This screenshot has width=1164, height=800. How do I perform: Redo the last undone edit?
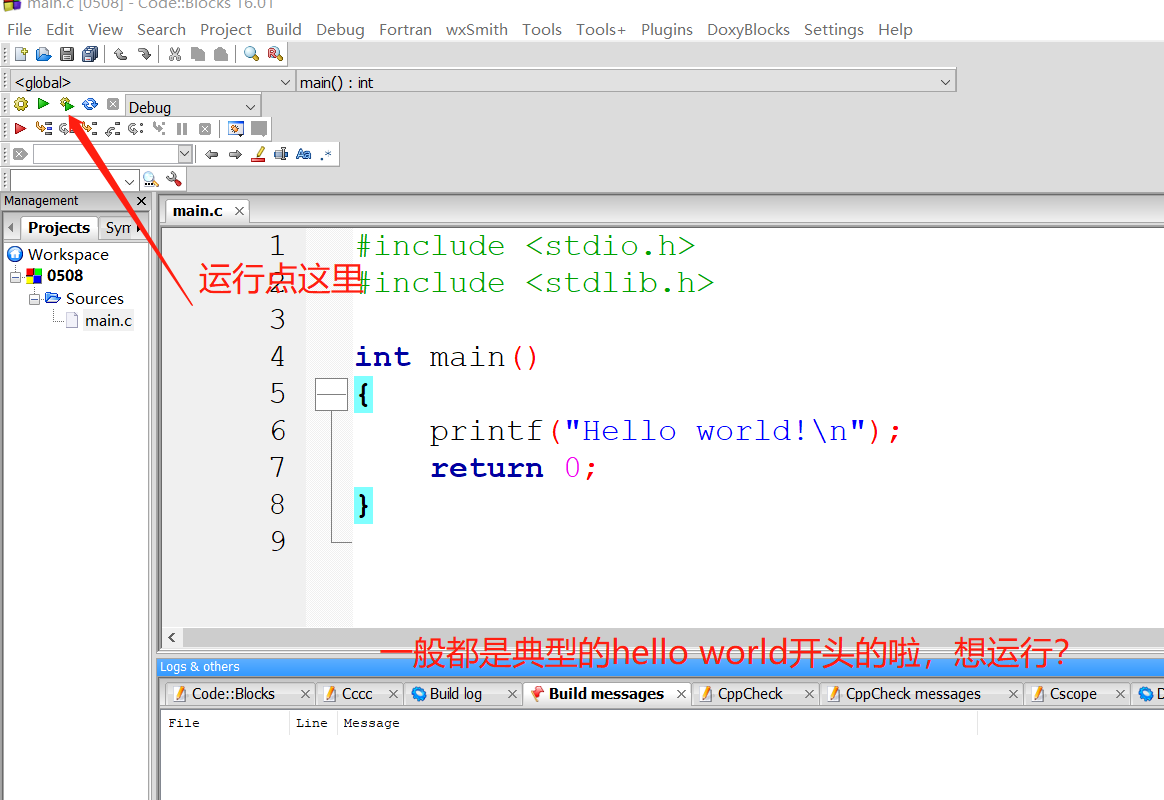pos(143,53)
